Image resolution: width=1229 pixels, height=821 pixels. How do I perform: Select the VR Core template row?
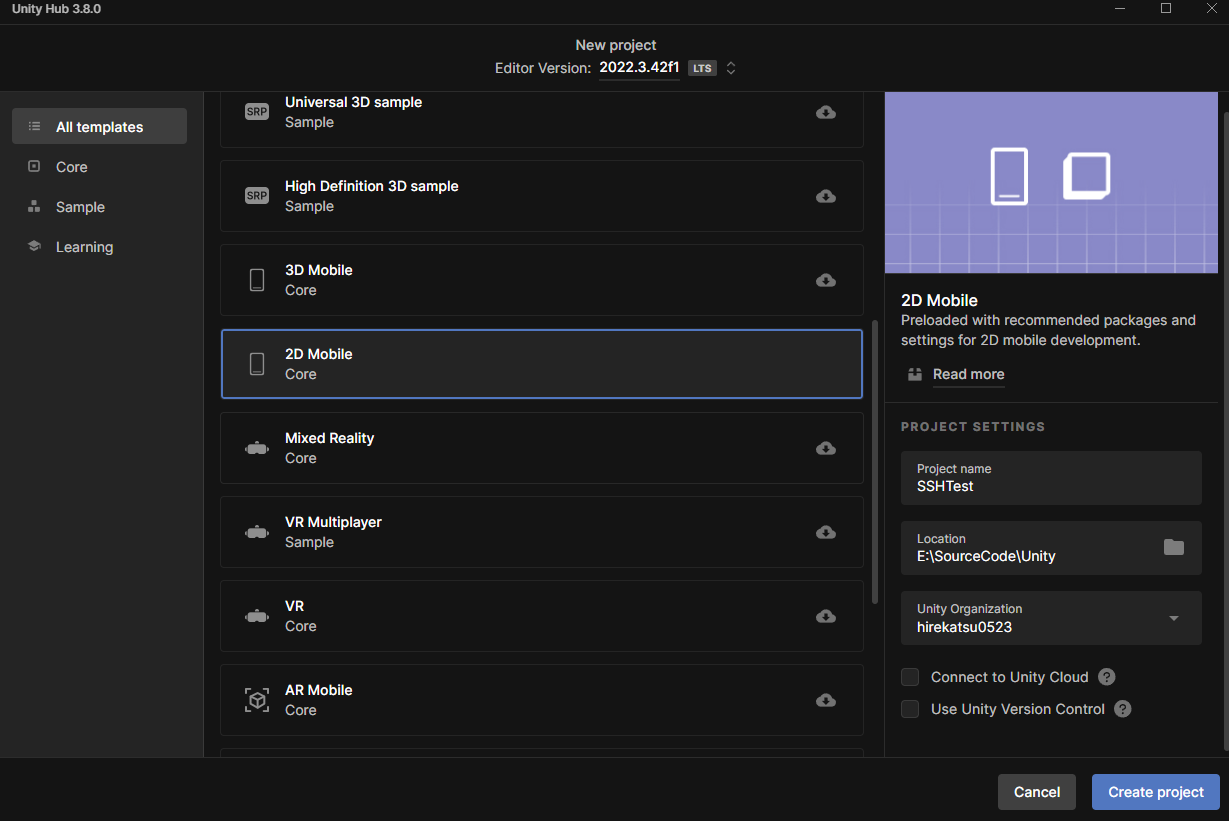point(542,616)
